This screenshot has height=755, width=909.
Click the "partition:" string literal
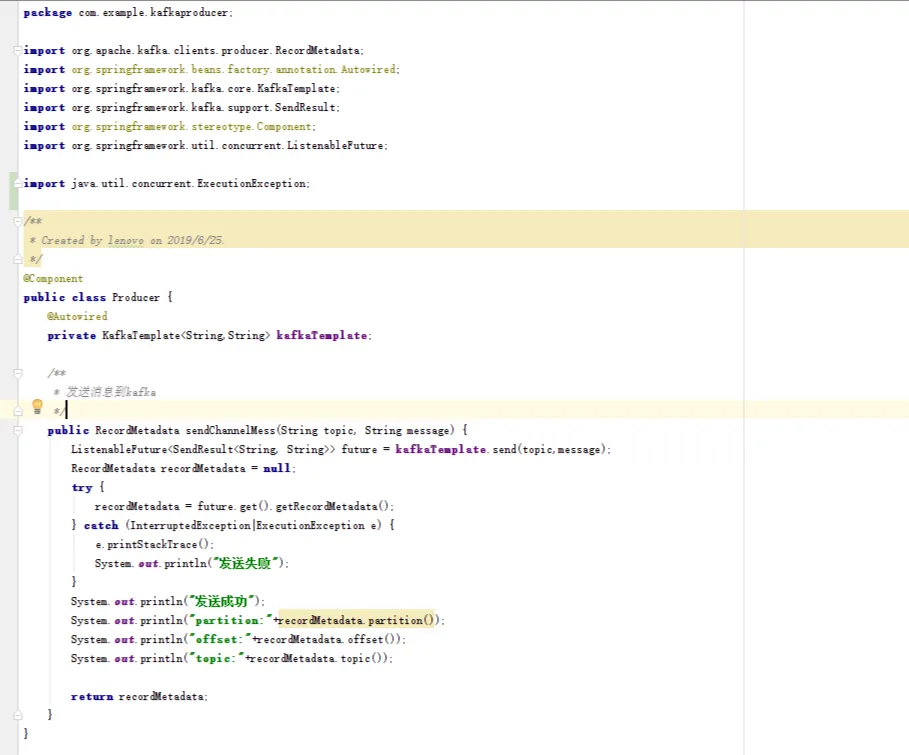[x=231, y=620]
